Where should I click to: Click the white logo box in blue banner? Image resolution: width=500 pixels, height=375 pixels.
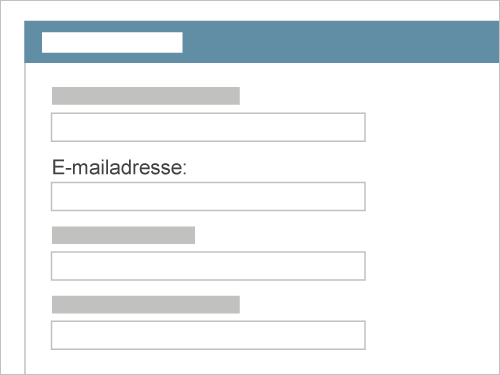point(112,42)
